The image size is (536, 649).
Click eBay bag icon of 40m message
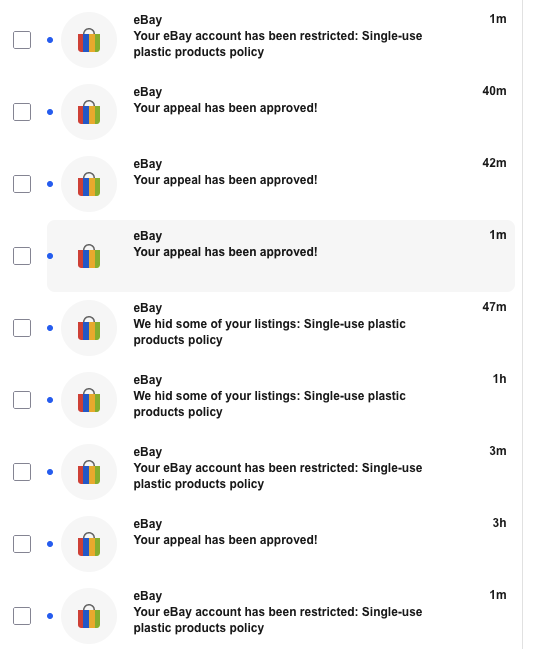point(89,112)
